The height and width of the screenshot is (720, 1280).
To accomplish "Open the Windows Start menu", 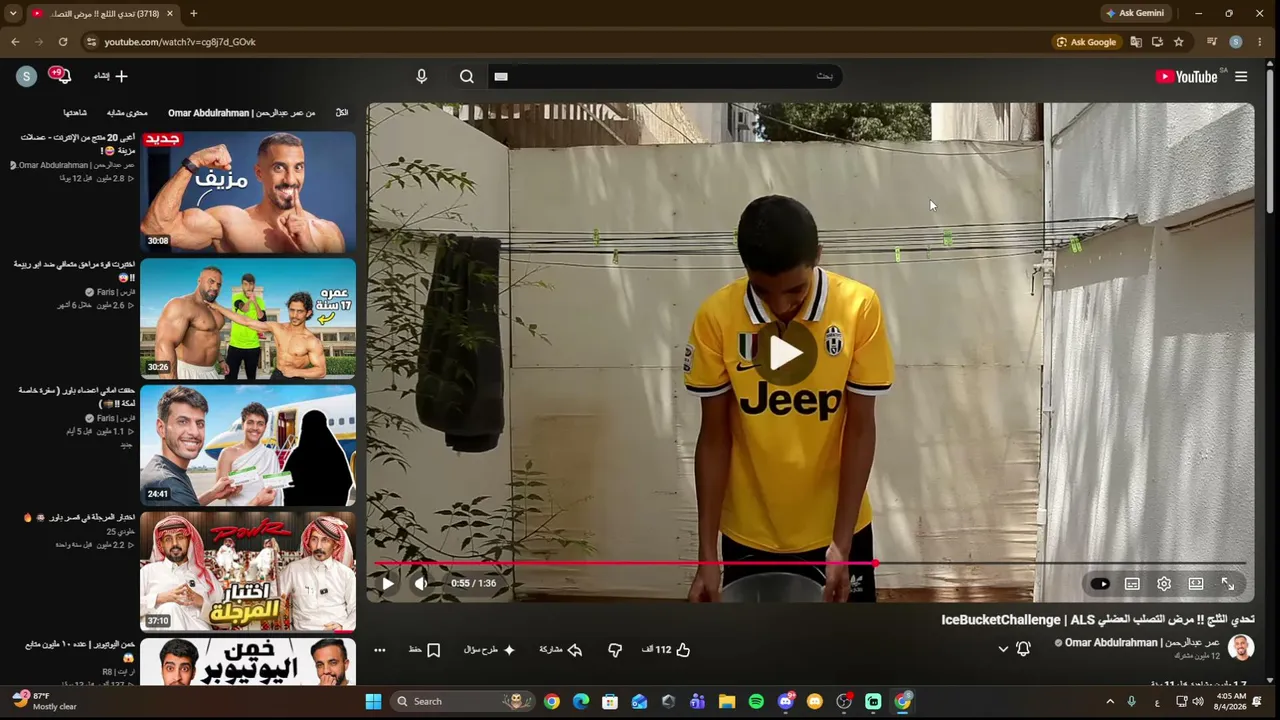I will (373, 701).
